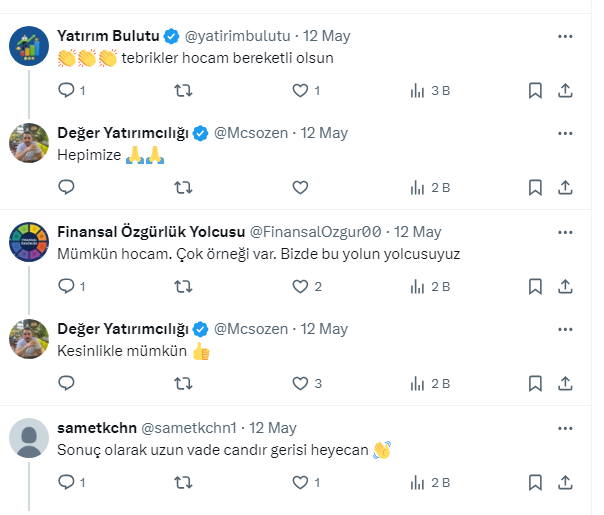Bookmark the 'Kesinlikle mümkün' tweet

click(x=535, y=382)
